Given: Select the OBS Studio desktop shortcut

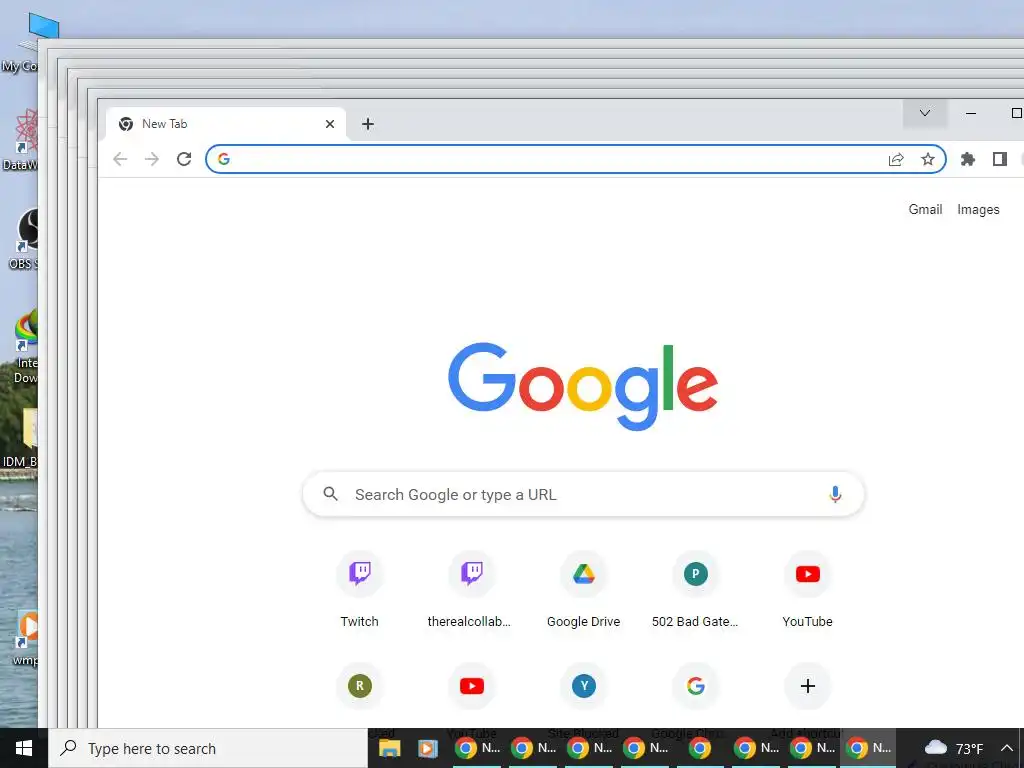Looking at the screenshot, I should pos(23,239).
